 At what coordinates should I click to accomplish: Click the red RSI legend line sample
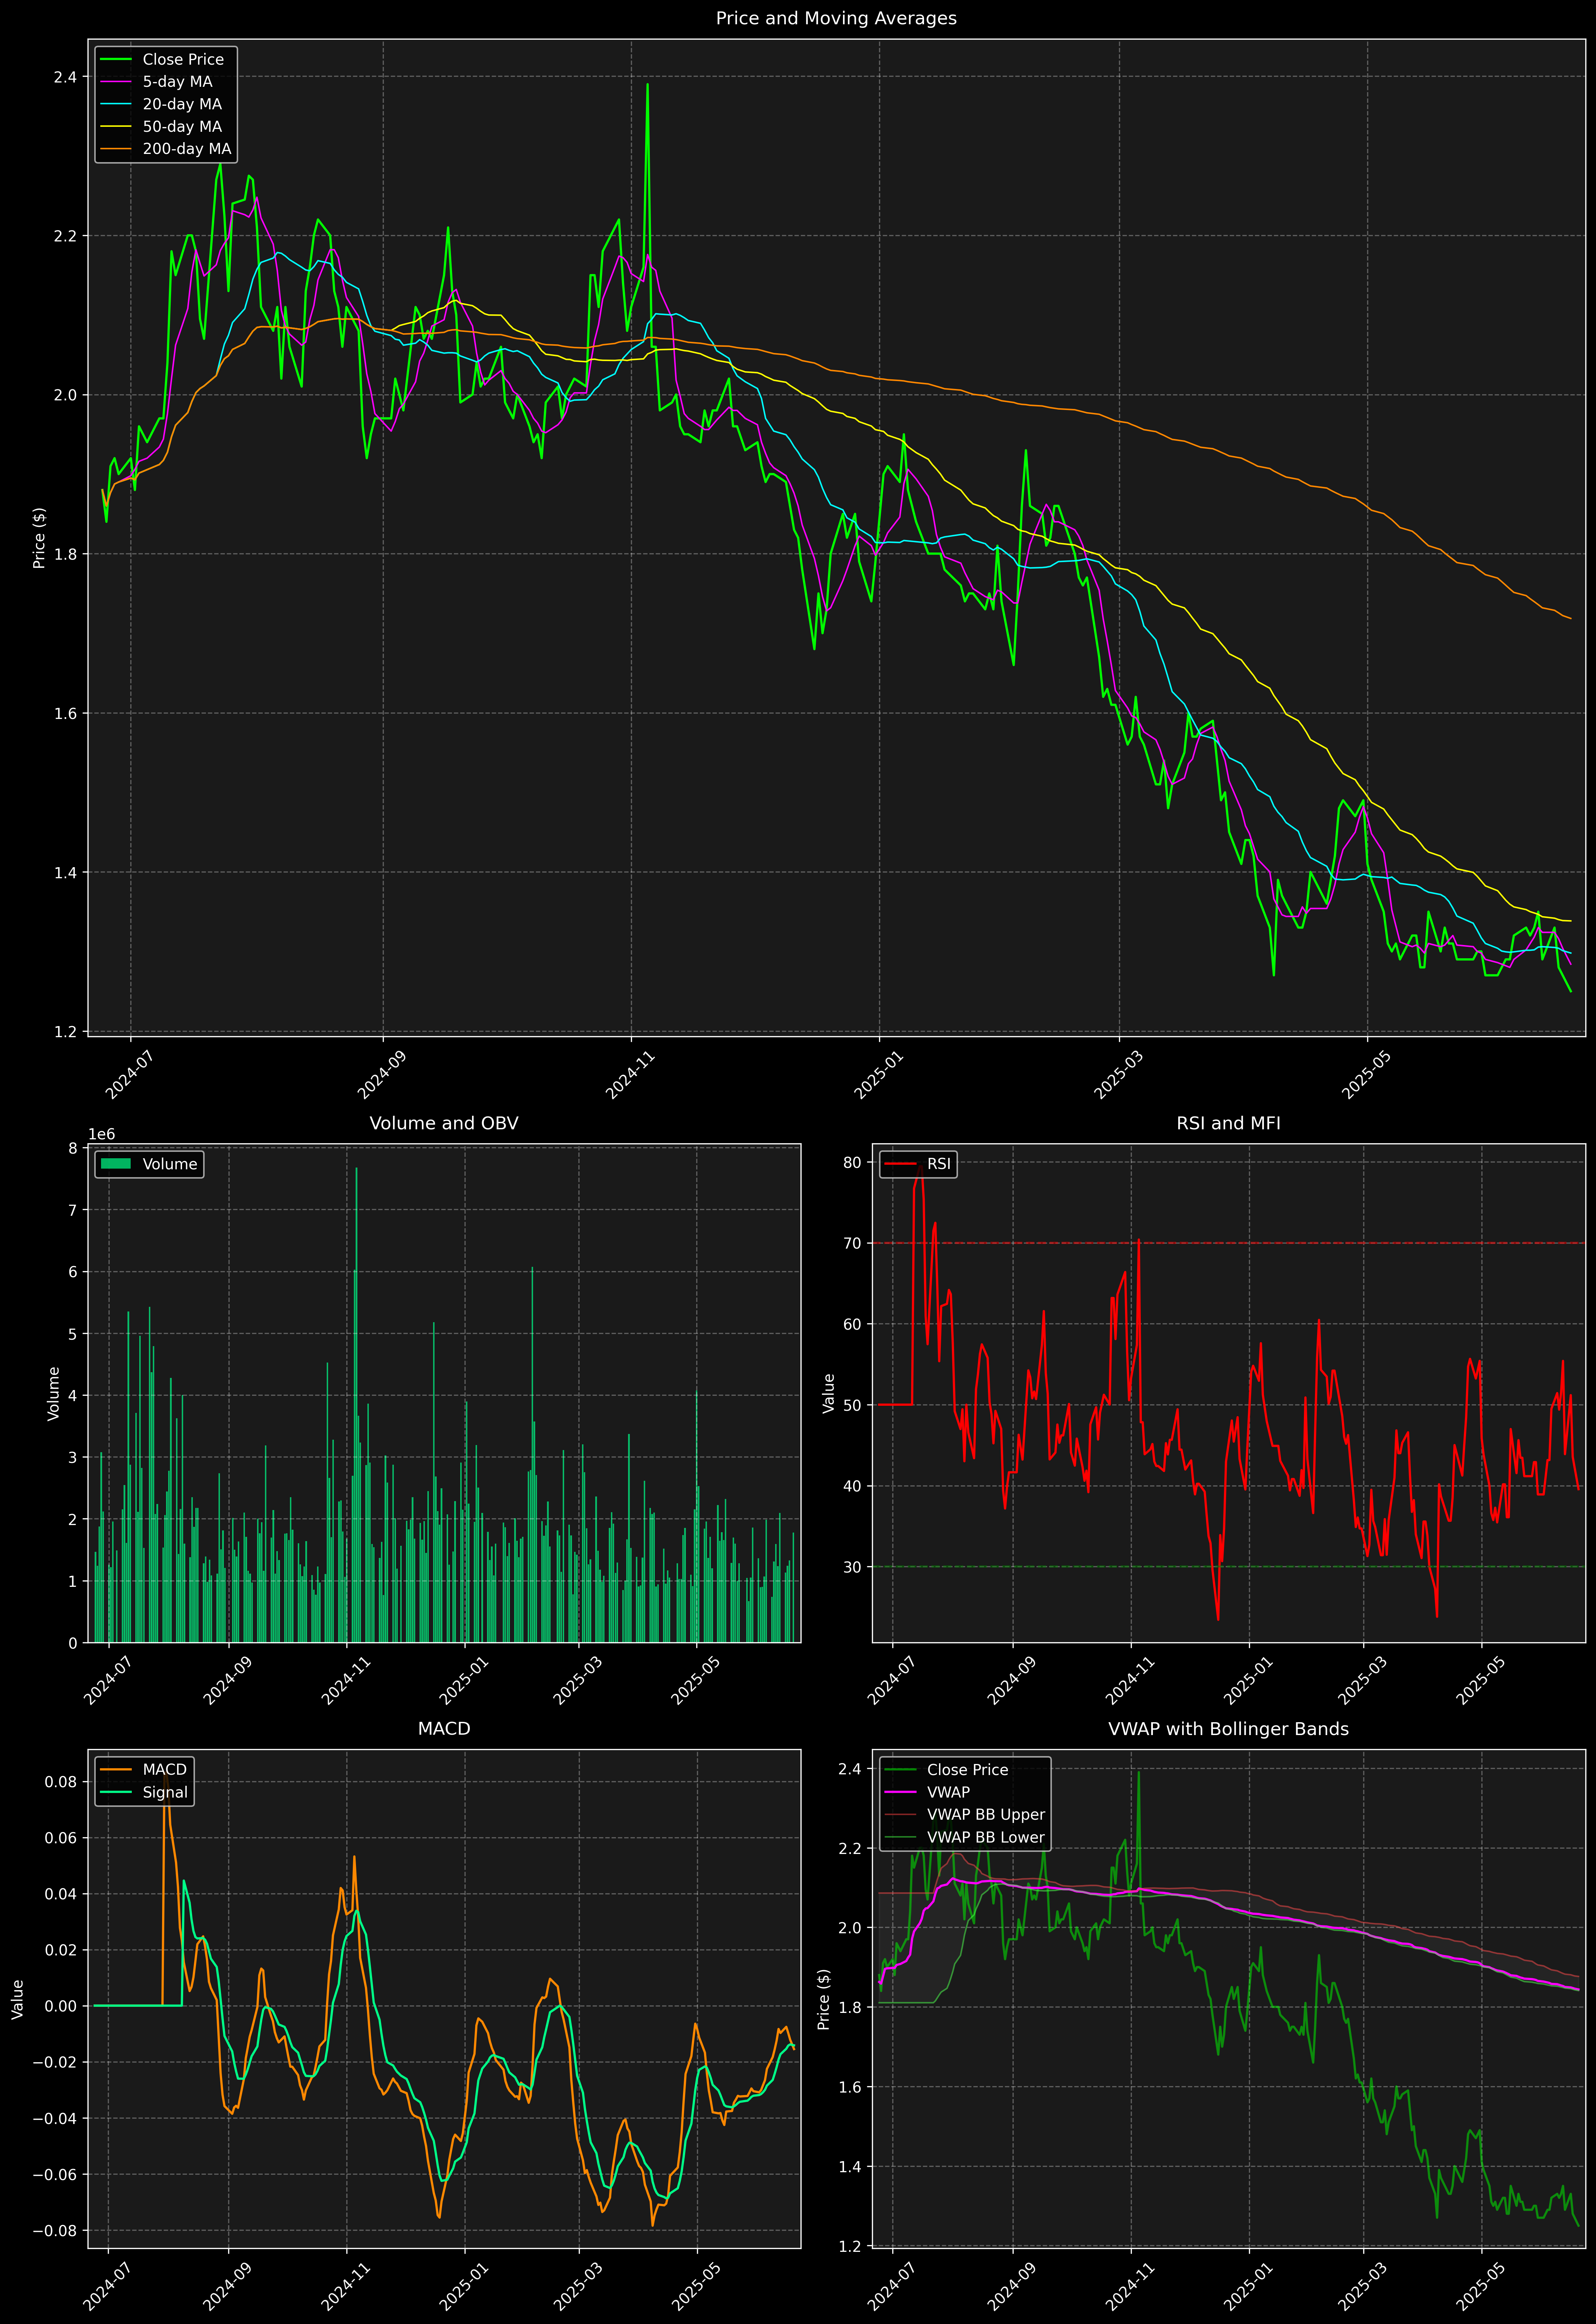(x=900, y=1164)
